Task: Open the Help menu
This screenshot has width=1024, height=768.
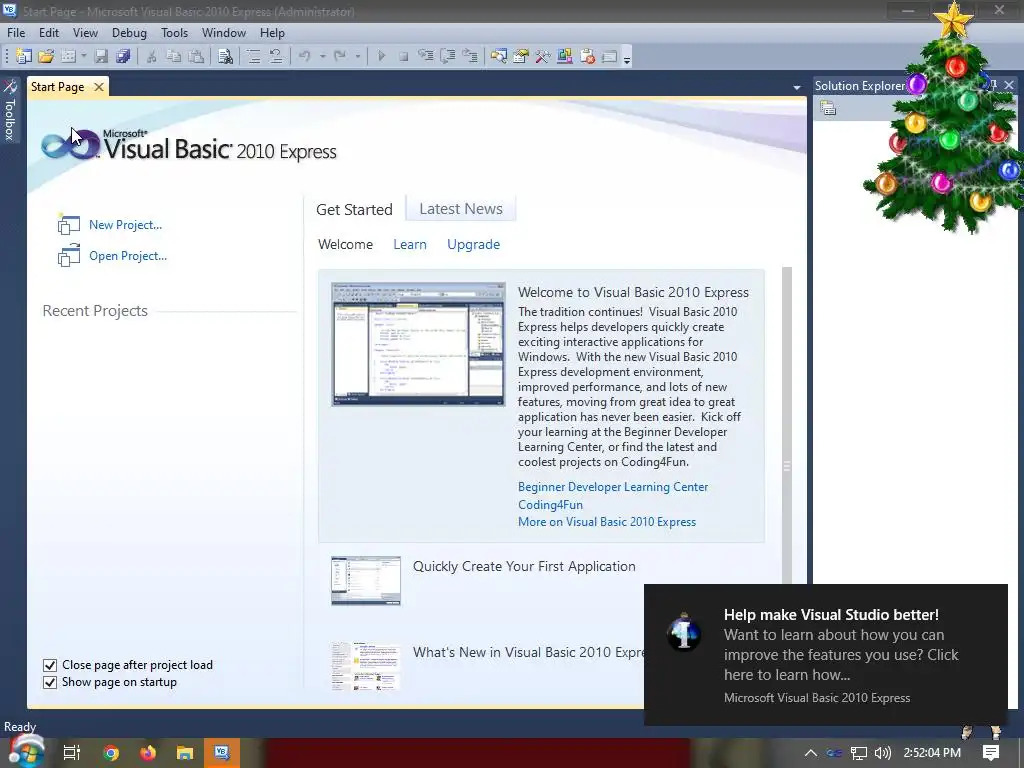Action: (272, 33)
